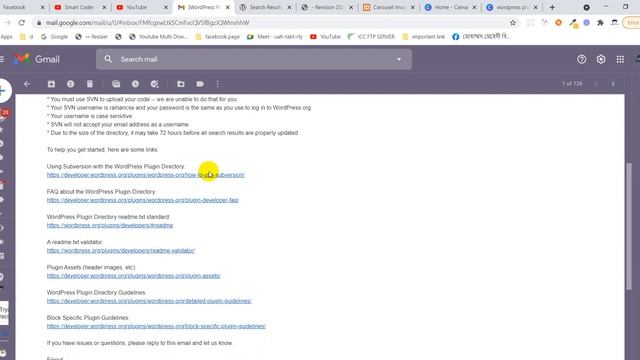640x360 pixels.
Task: Open the how-to-use-subversion link
Action: click(x=146, y=175)
